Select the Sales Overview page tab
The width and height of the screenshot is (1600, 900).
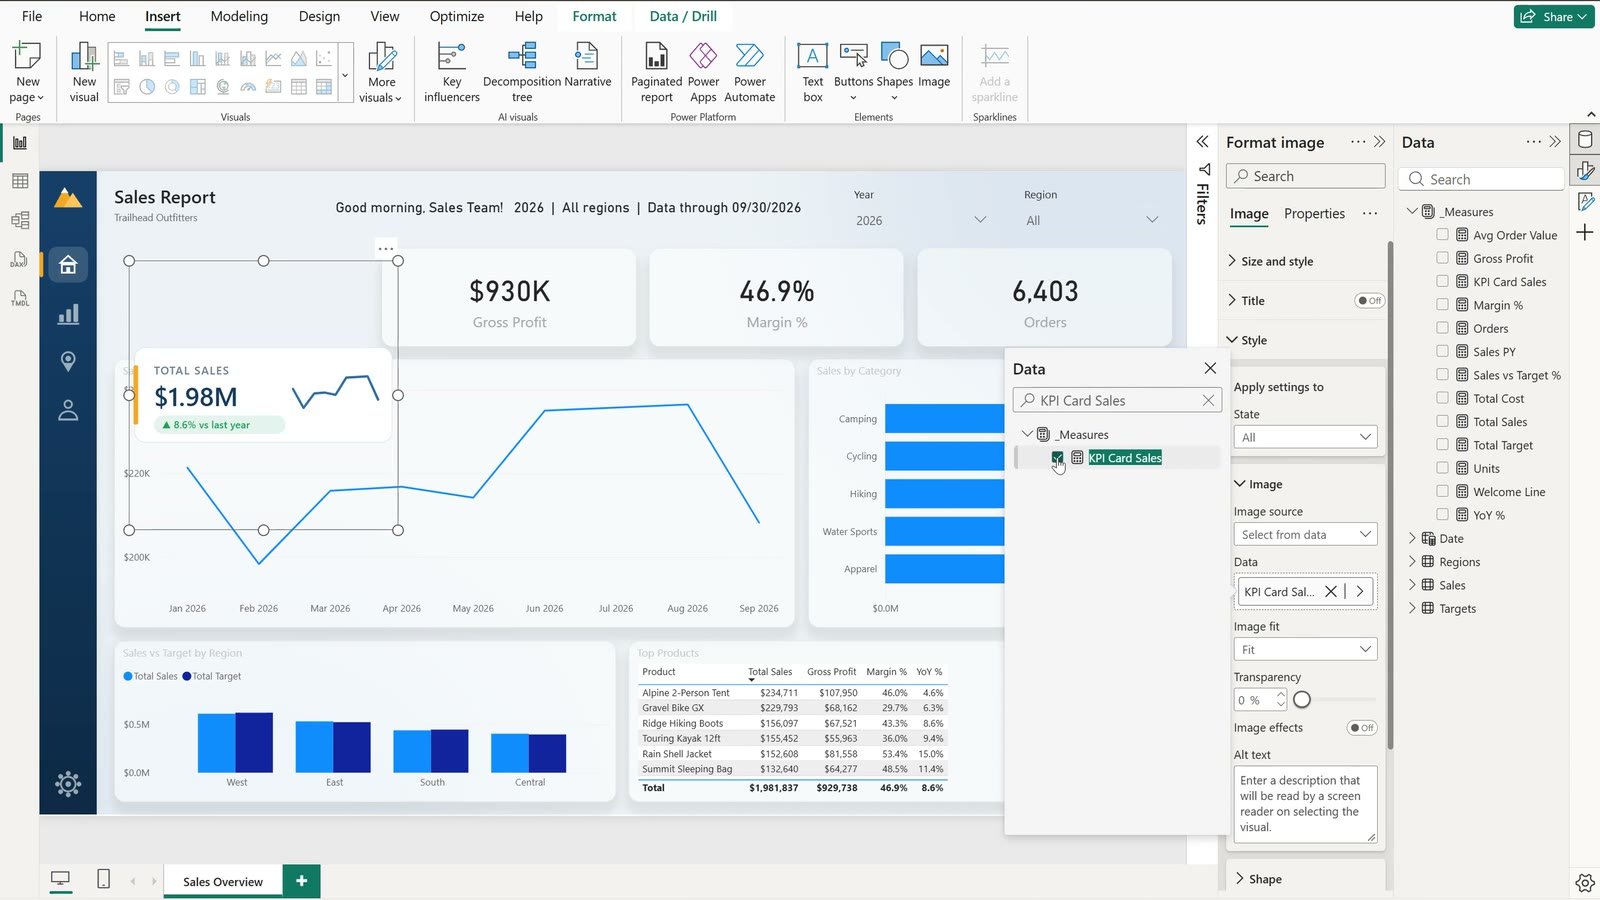(223, 882)
